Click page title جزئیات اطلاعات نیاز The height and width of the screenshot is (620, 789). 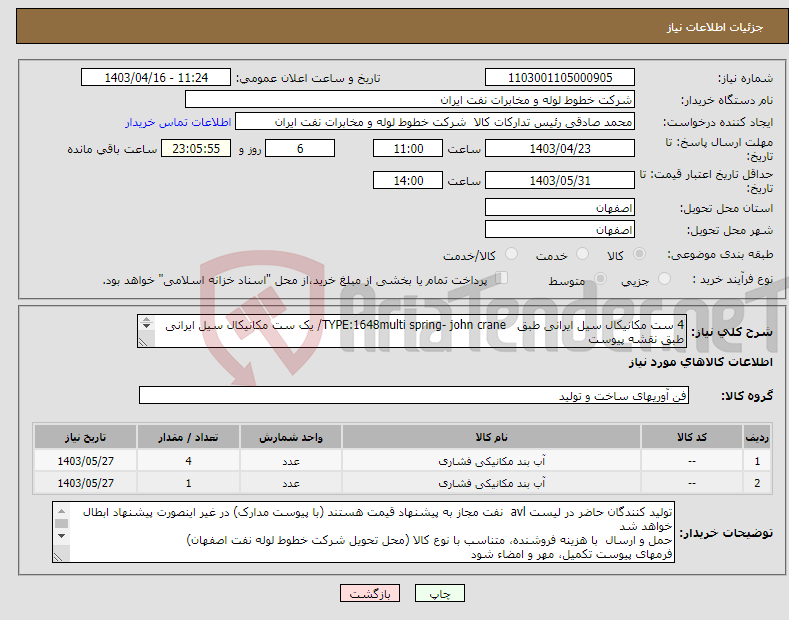tap(715, 27)
